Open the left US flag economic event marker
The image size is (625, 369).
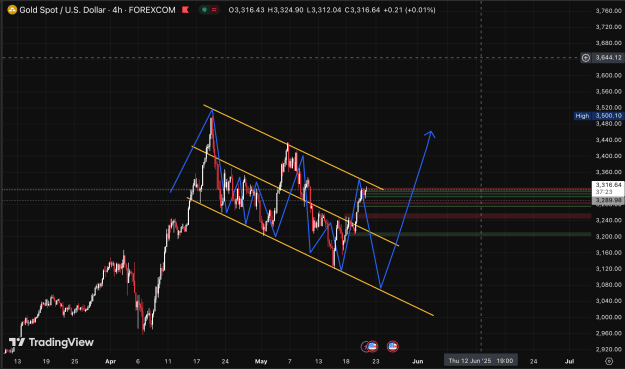pos(372,346)
